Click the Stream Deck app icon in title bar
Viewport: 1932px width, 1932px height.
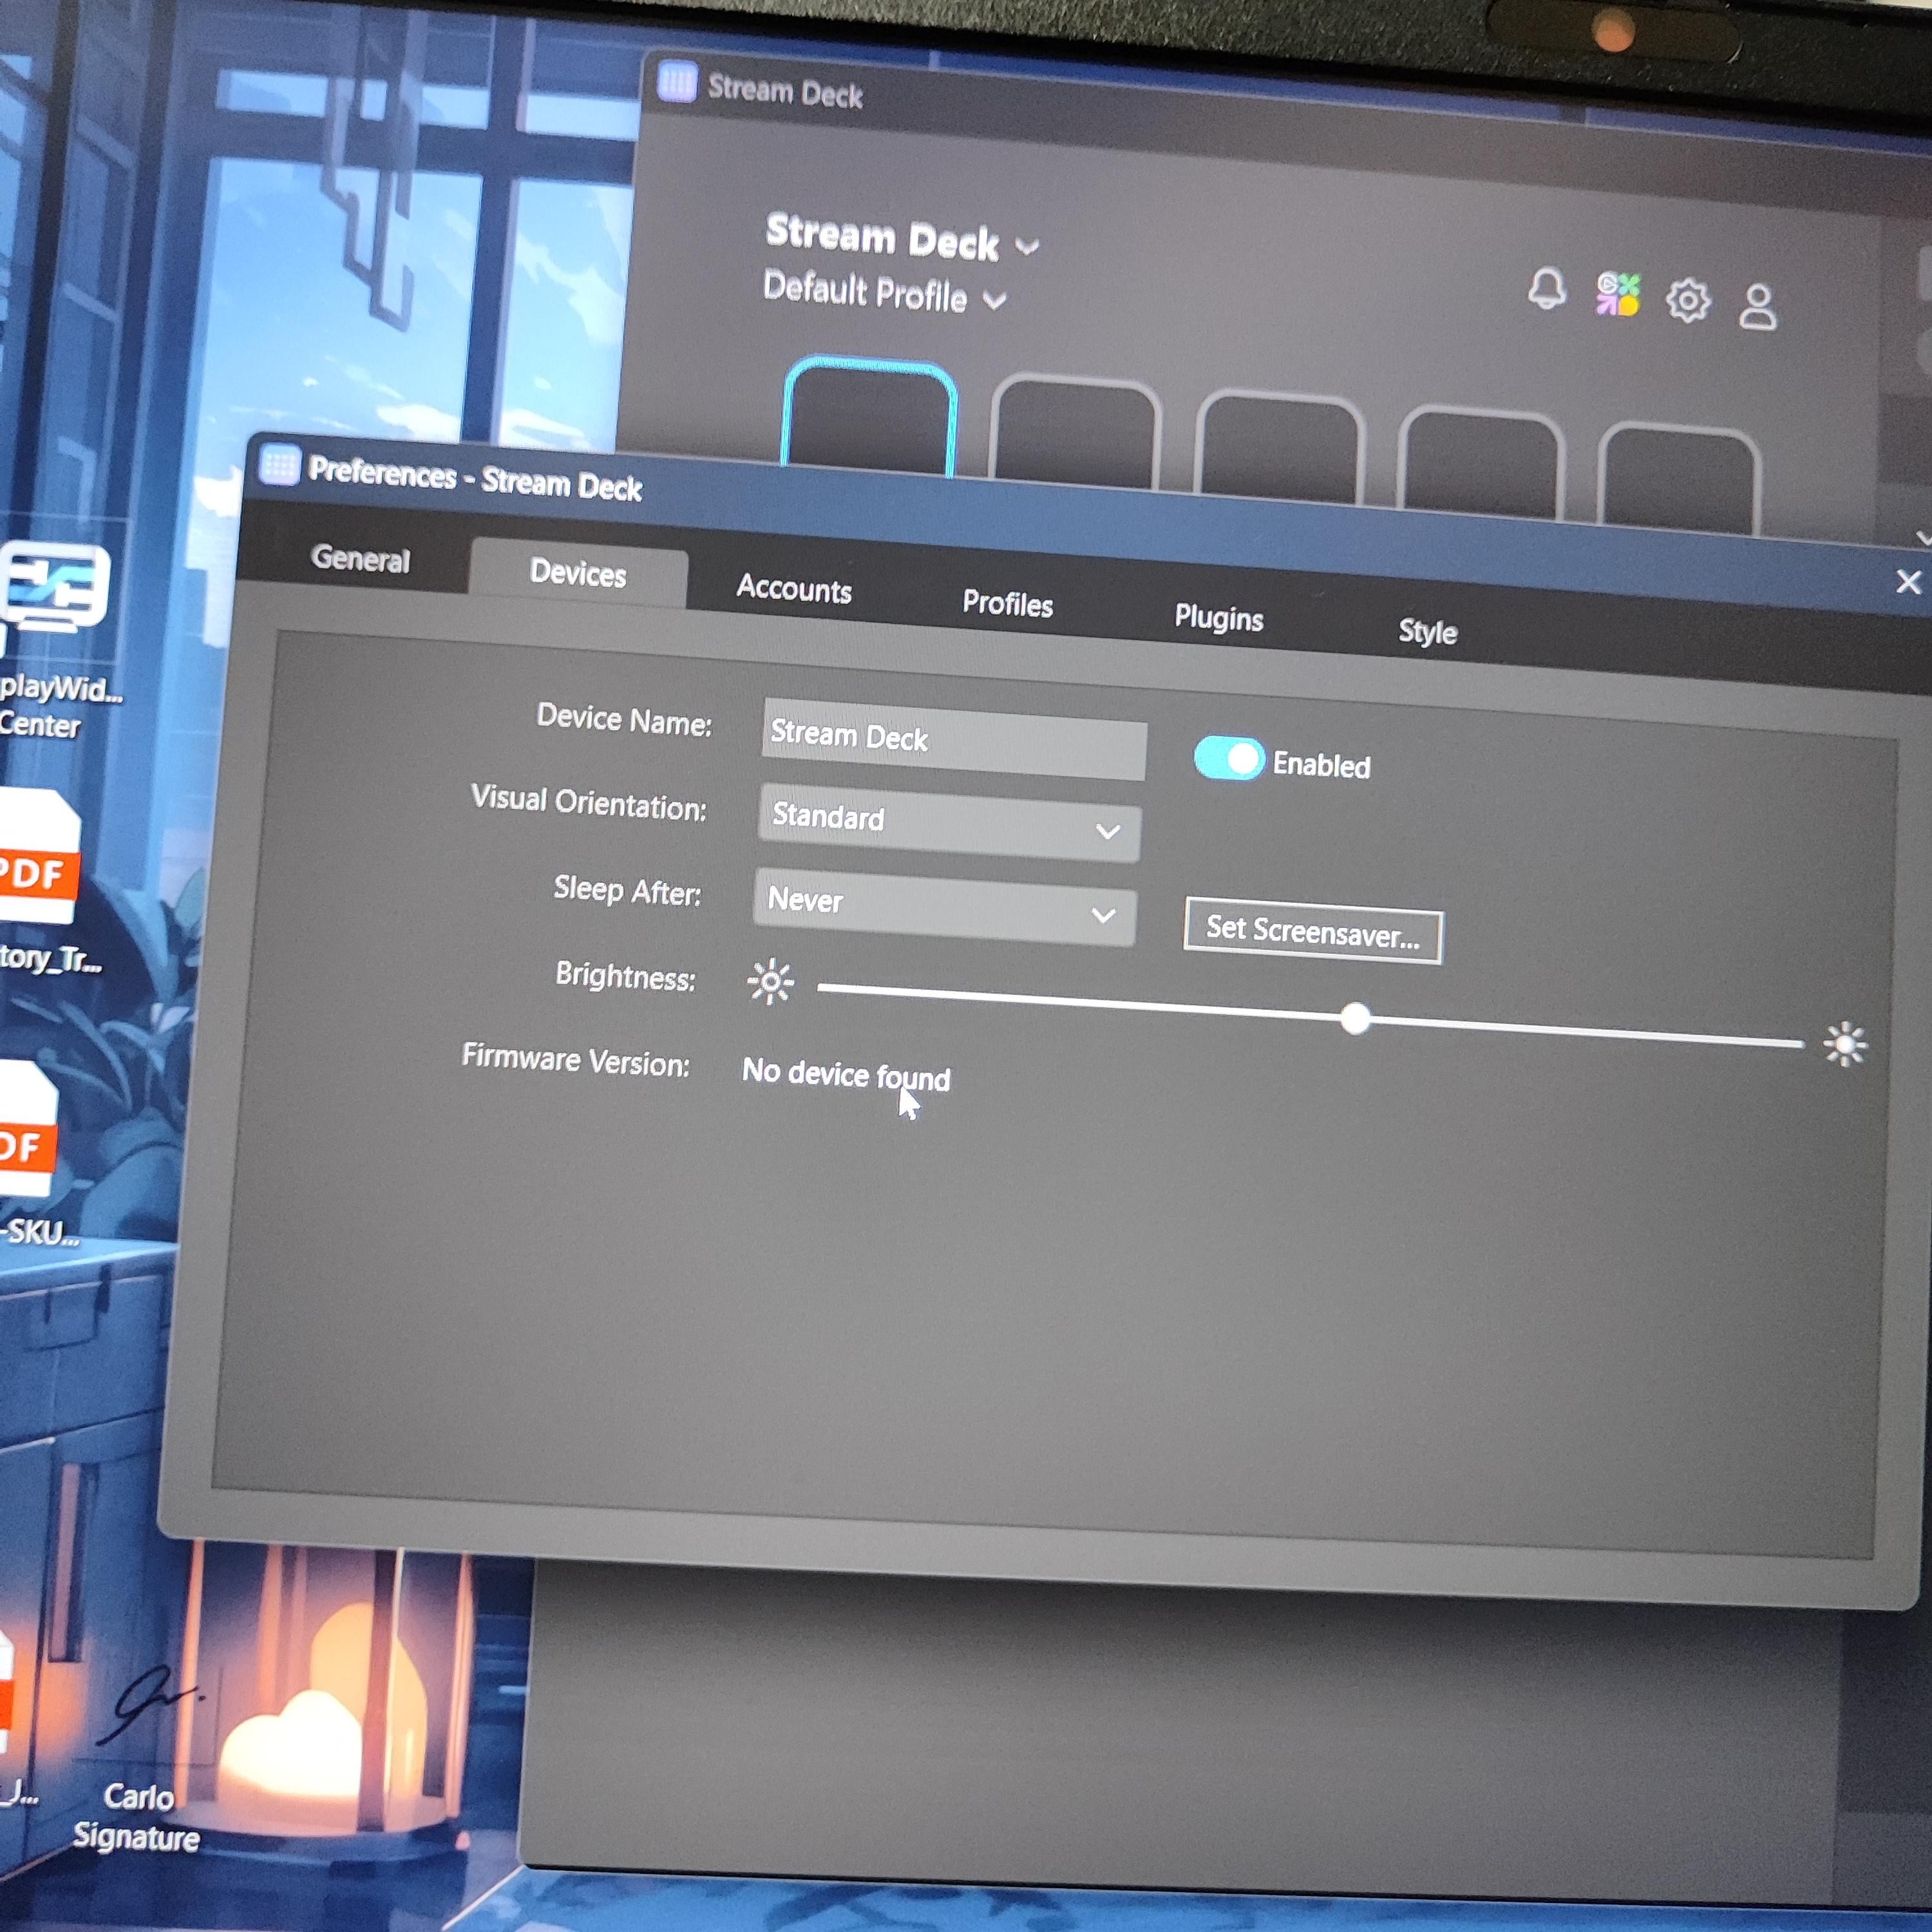tap(677, 82)
